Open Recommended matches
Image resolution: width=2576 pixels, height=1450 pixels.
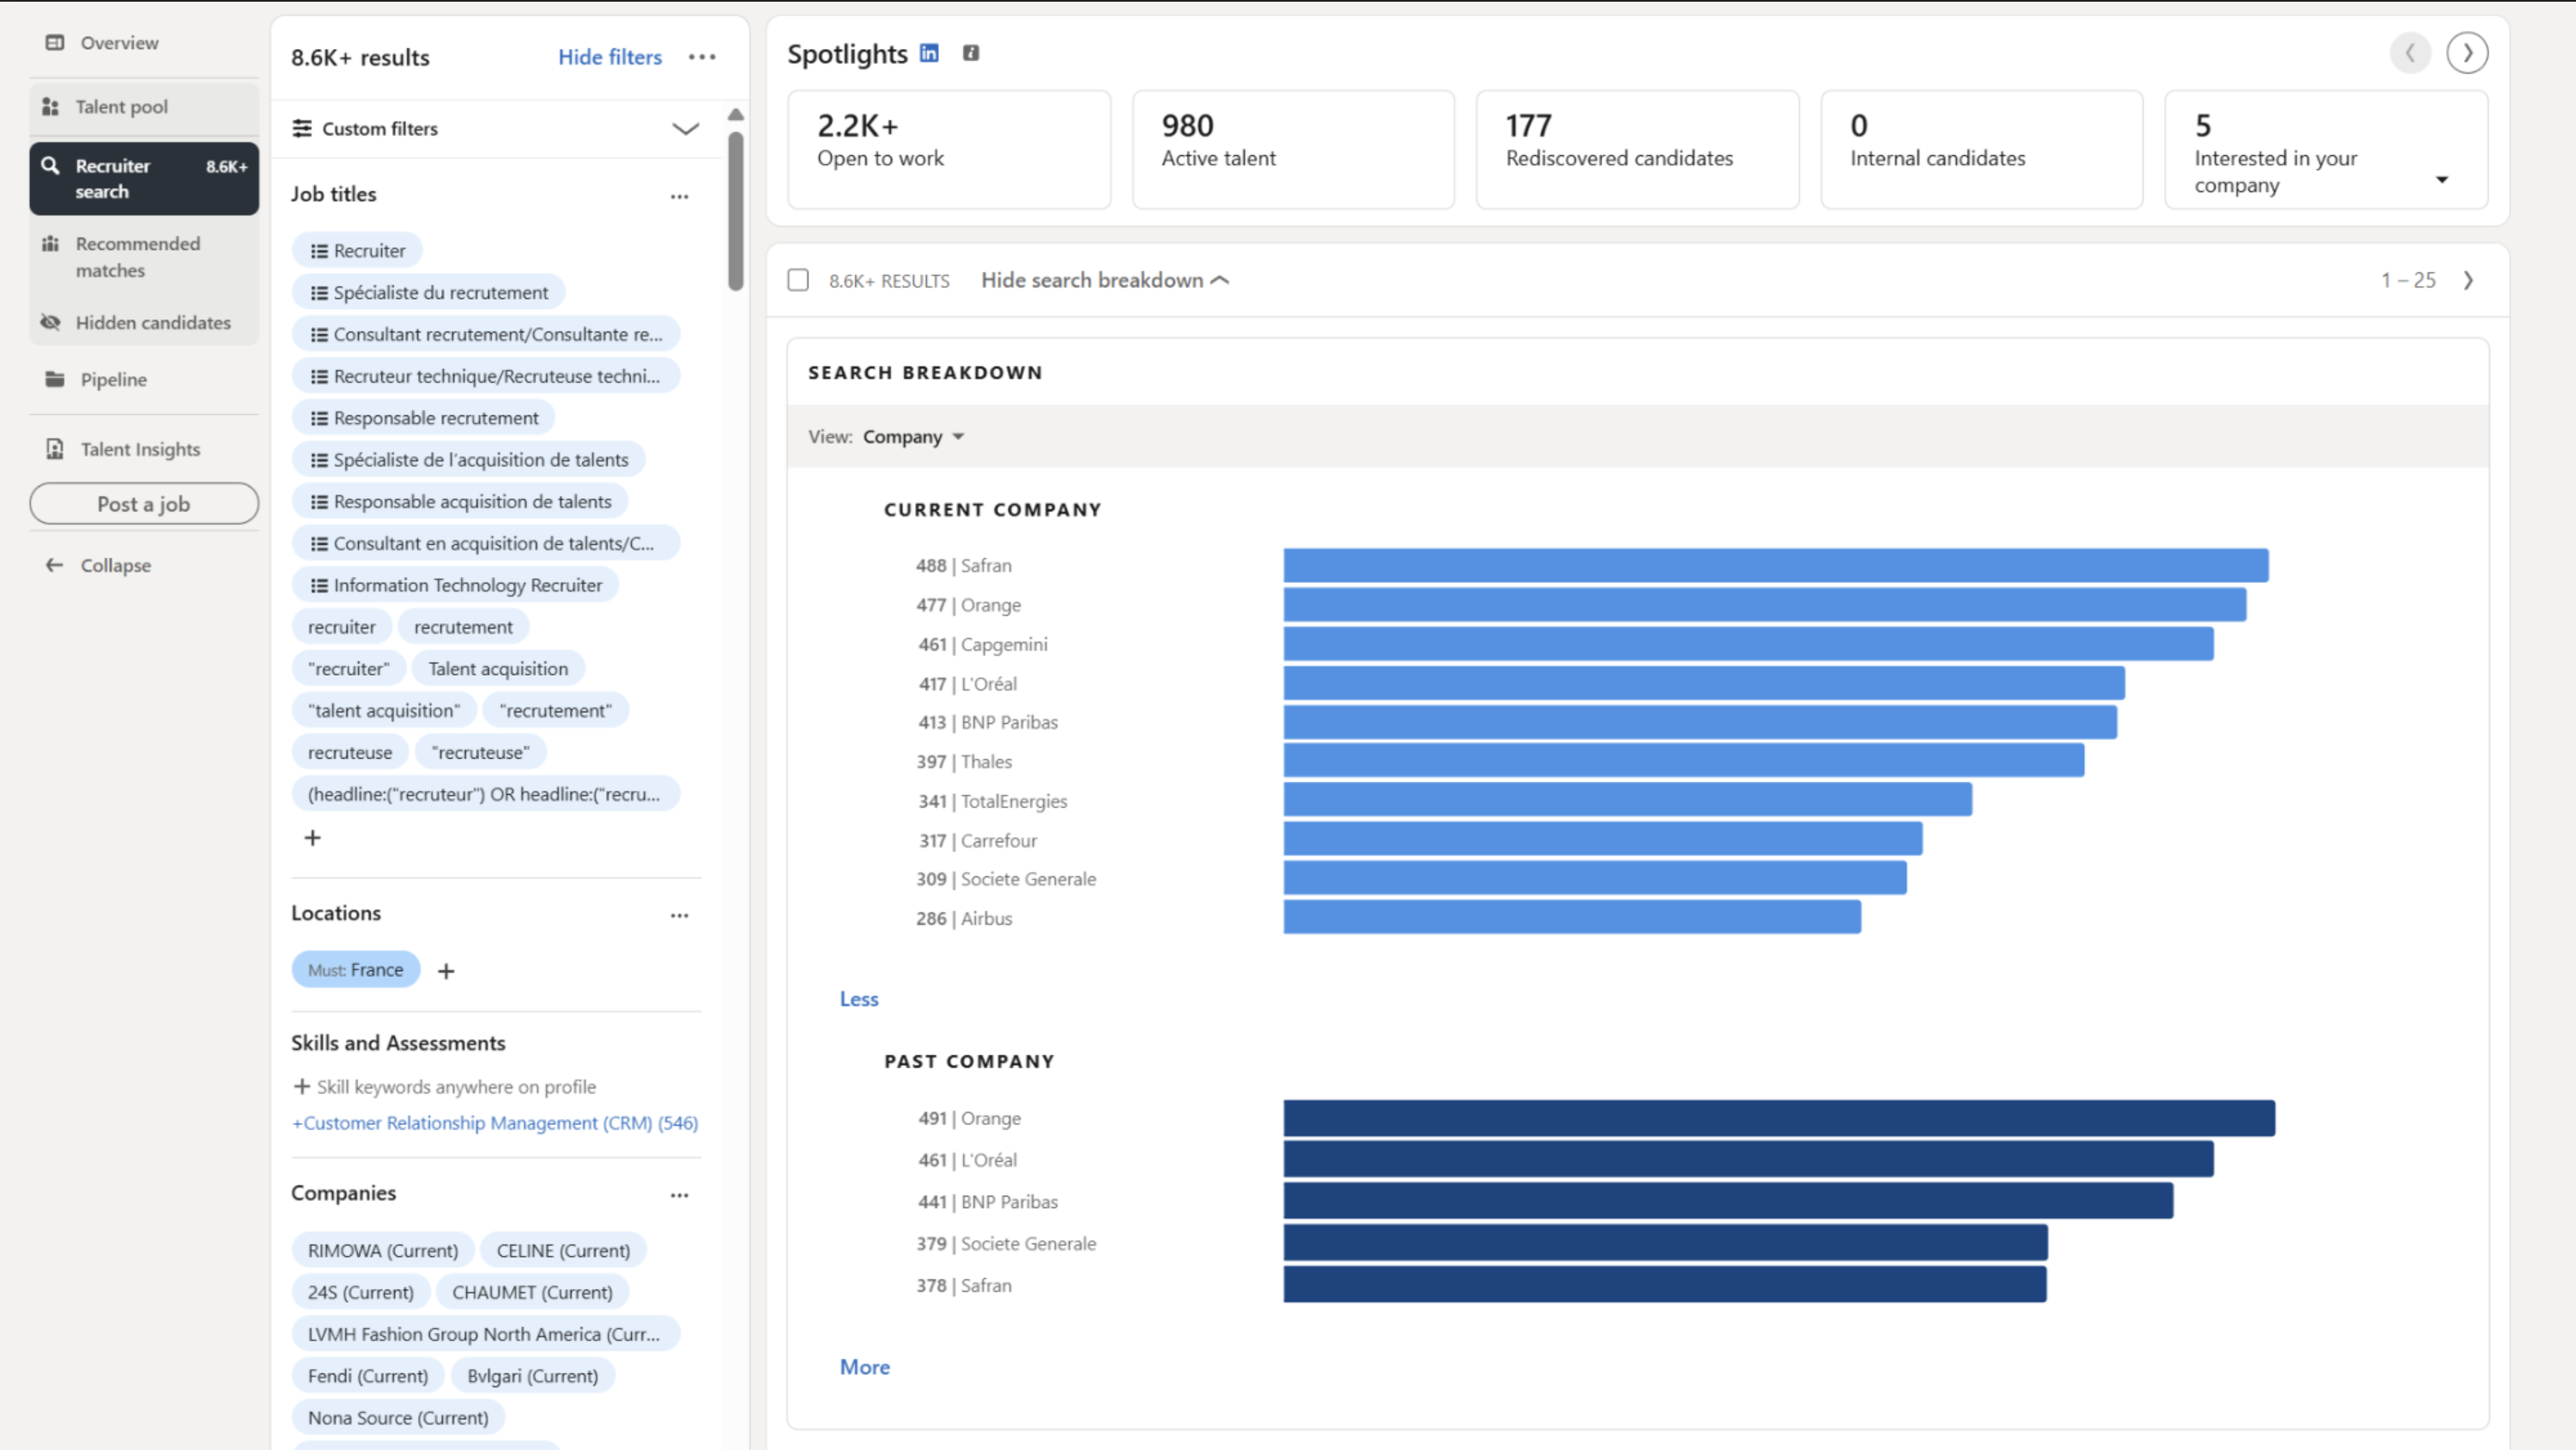click(x=143, y=257)
